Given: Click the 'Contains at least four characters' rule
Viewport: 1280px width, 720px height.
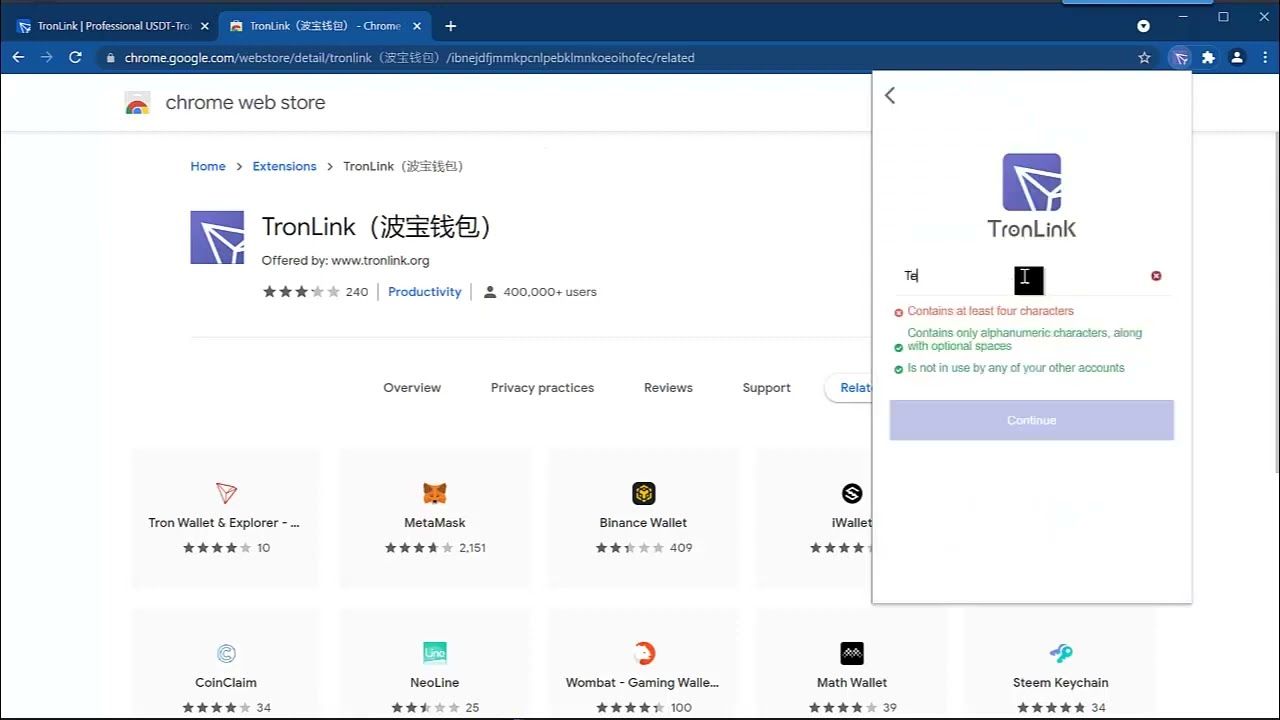Looking at the screenshot, I should 990,311.
